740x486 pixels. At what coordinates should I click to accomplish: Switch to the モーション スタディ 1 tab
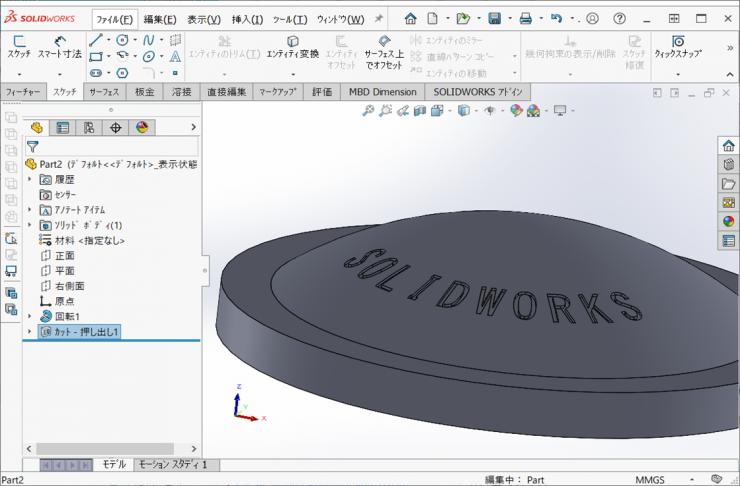[x=173, y=465]
